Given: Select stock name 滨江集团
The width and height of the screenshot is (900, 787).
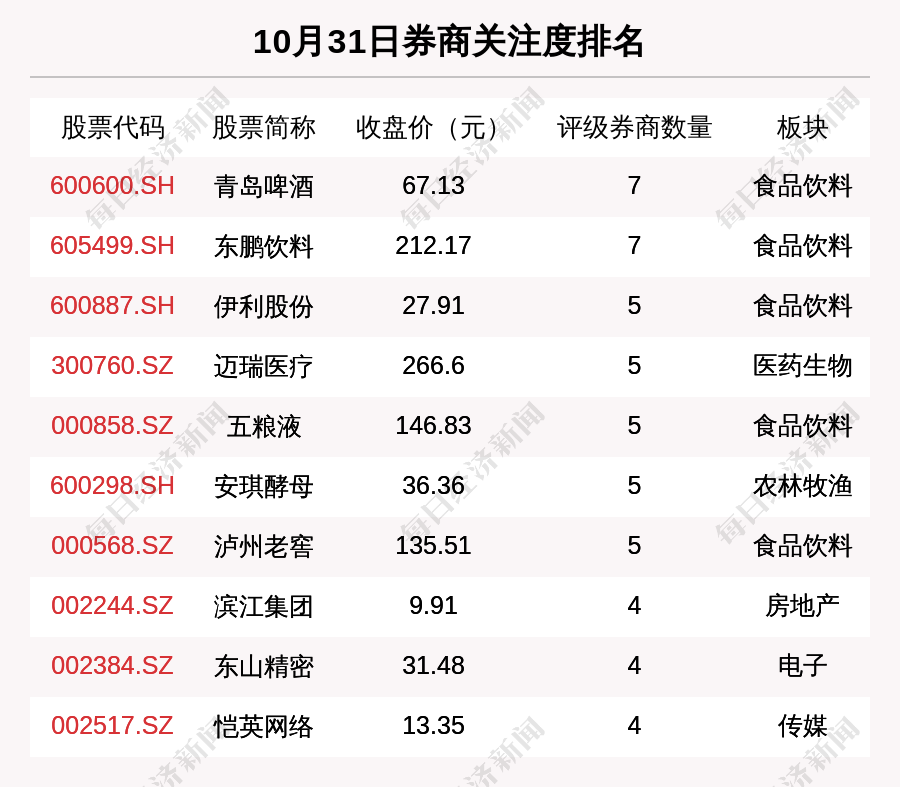Looking at the screenshot, I should (264, 606).
